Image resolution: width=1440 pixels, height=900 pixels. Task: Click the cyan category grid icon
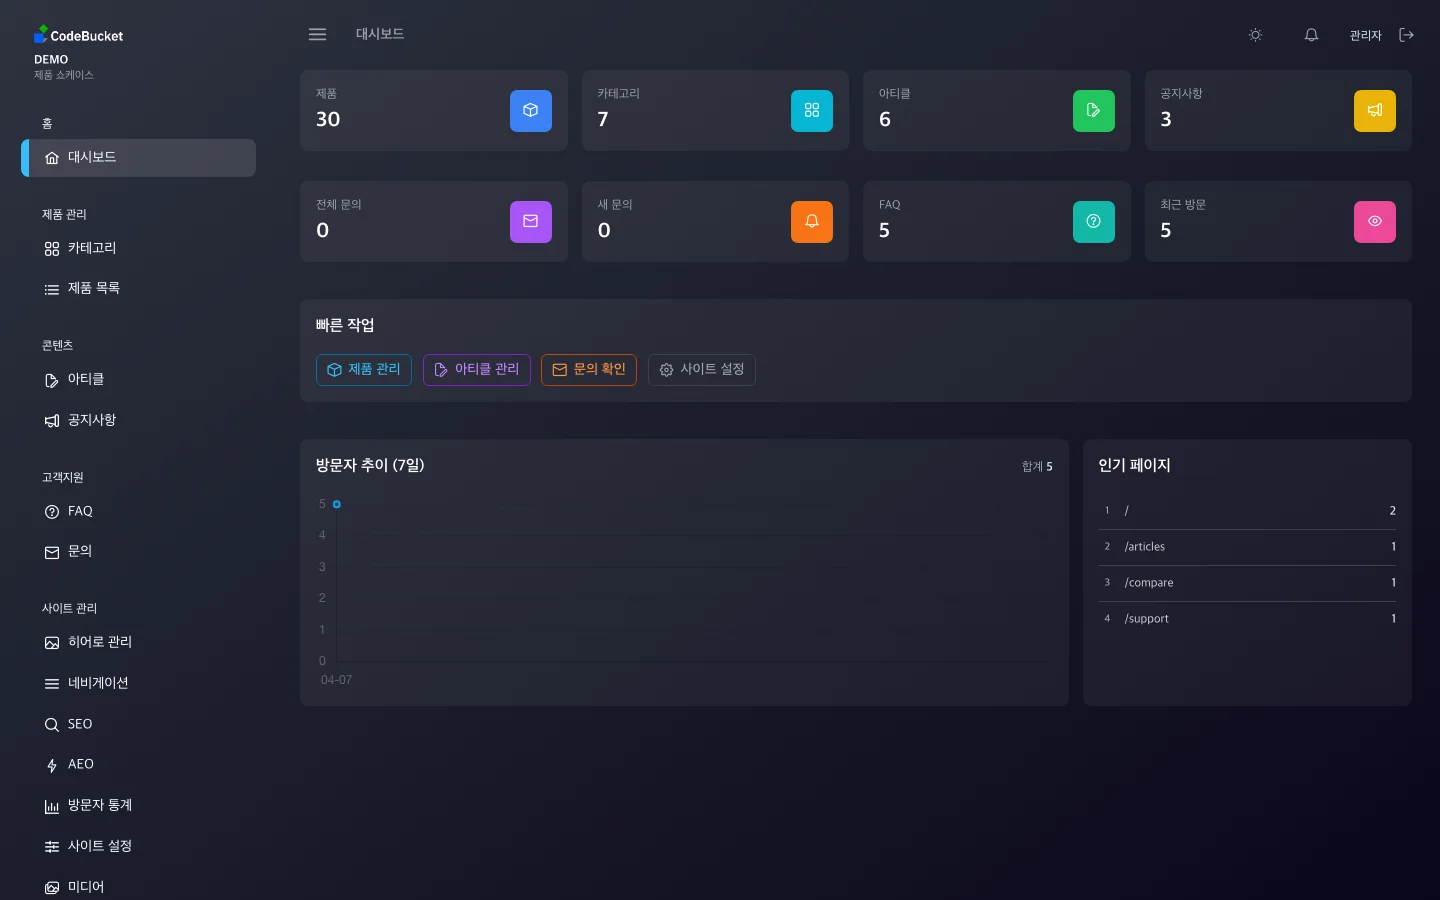(x=811, y=111)
